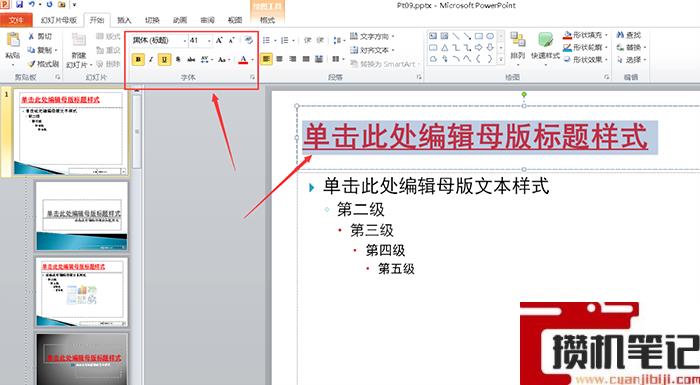Click Replace (替换) button
700x385 pixels.
coord(631,47)
